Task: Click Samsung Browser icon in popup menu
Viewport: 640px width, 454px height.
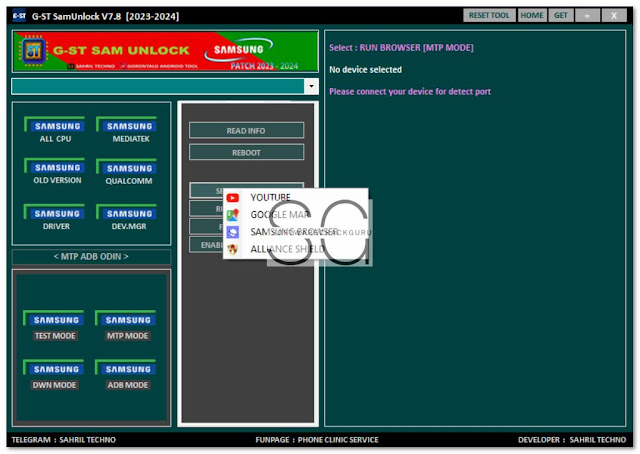Action: (x=233, y=232)
